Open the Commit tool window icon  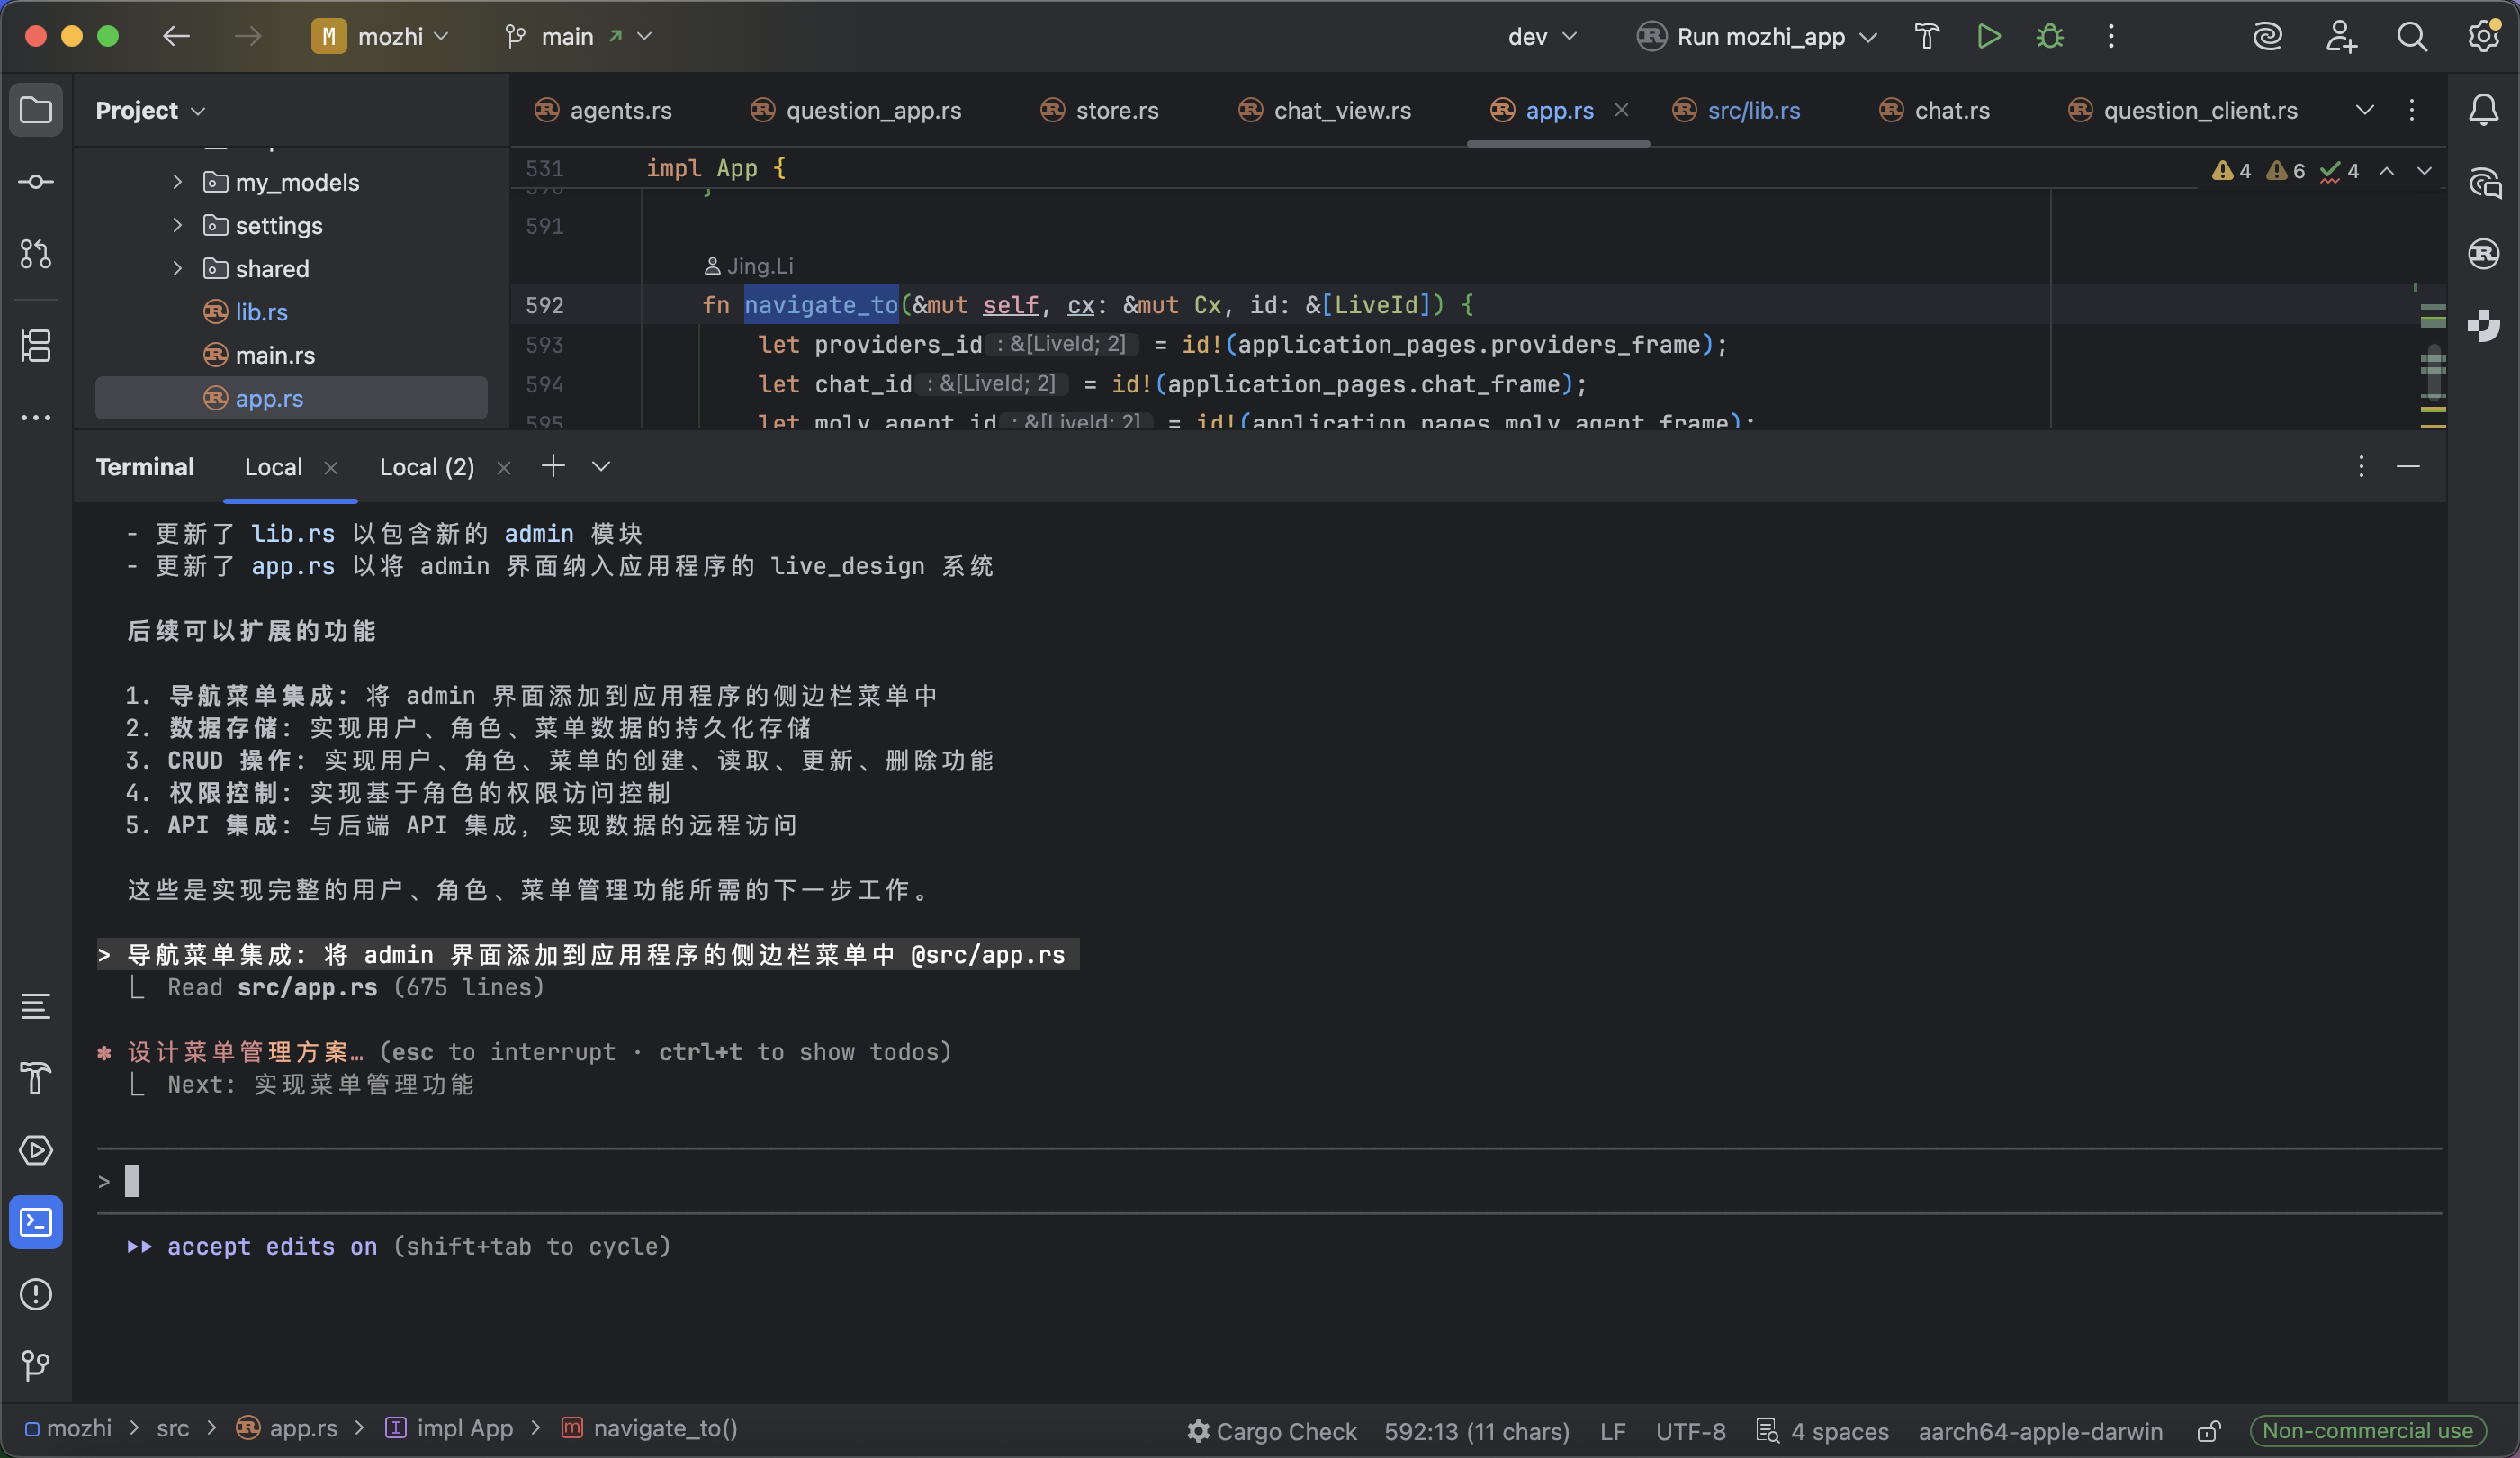pos(36,182)
